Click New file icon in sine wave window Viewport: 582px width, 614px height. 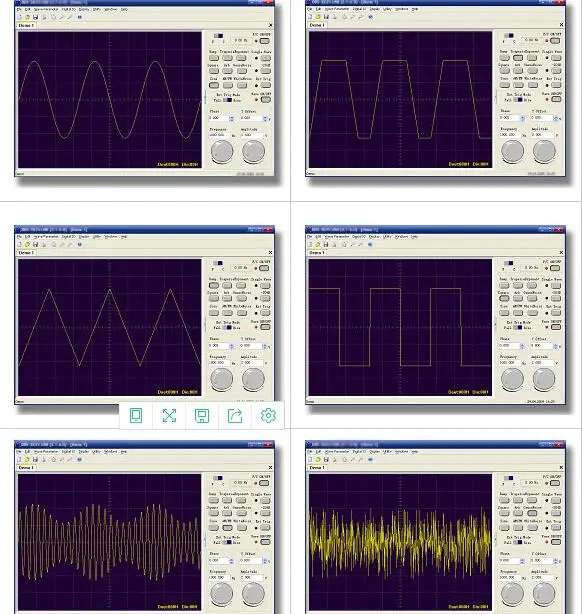[x=19, y=17]
